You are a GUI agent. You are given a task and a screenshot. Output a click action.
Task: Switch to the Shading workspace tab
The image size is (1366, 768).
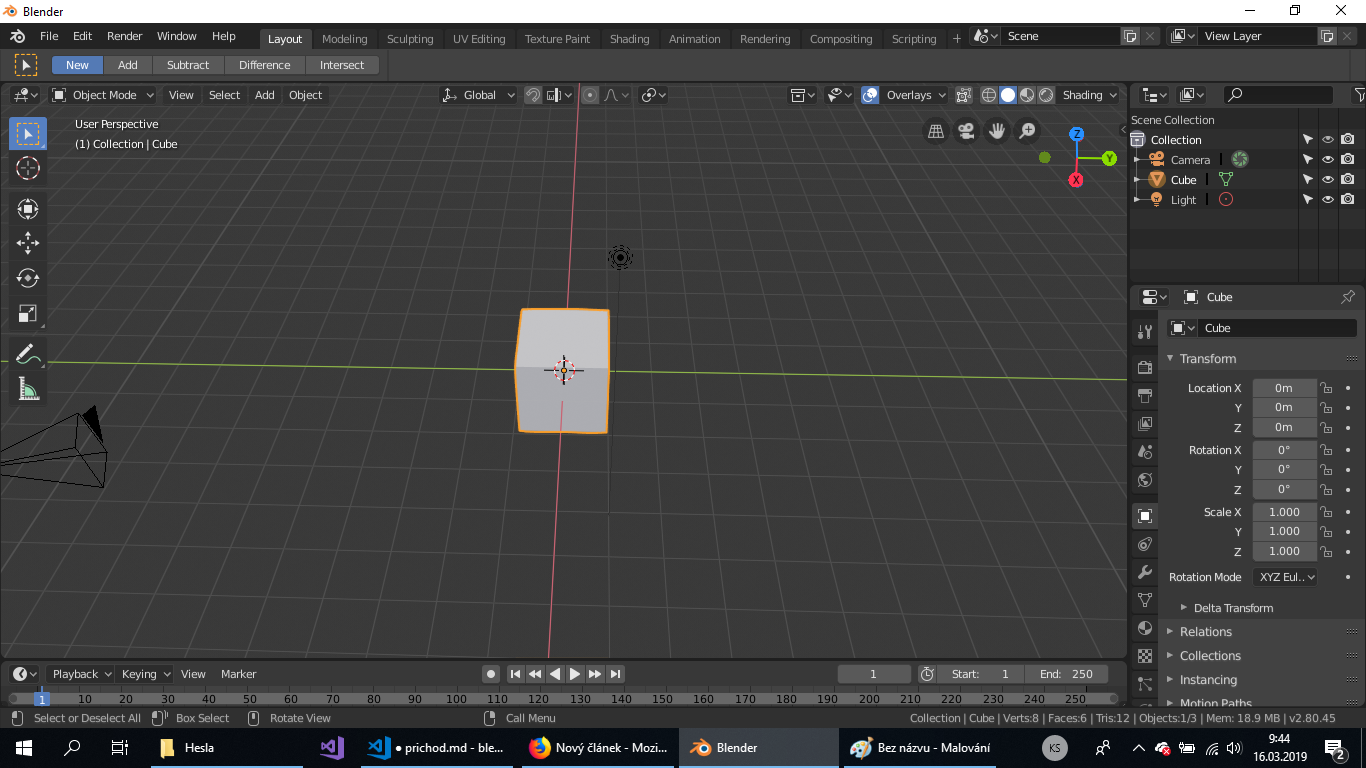629,39
